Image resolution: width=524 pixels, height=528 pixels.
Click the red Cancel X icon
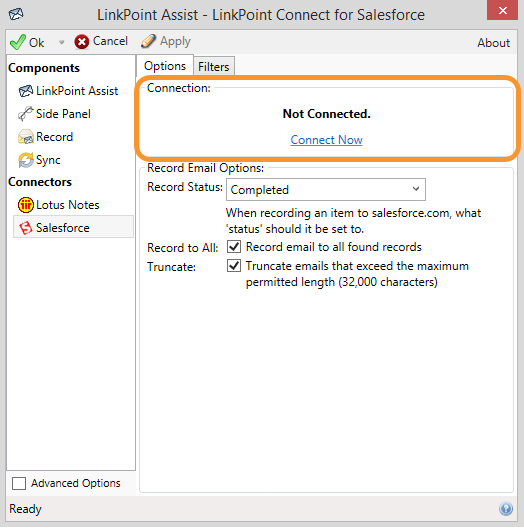click(x=81, y=42)
